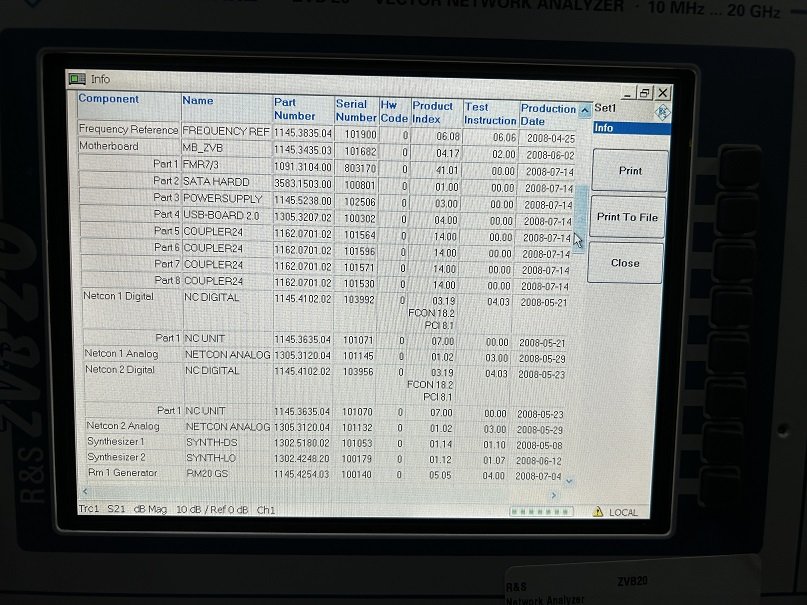Click production date 2008-06-02
The width and height of the screenshot is (807, 605).
550,155
